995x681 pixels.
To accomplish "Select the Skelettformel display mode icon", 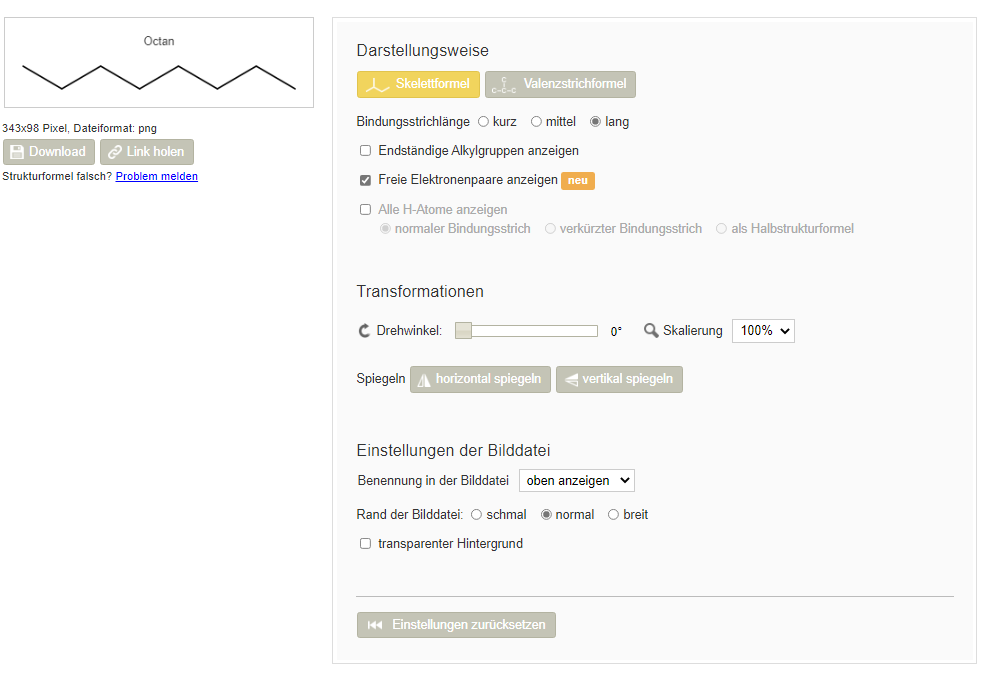I will tap(377, 84).
